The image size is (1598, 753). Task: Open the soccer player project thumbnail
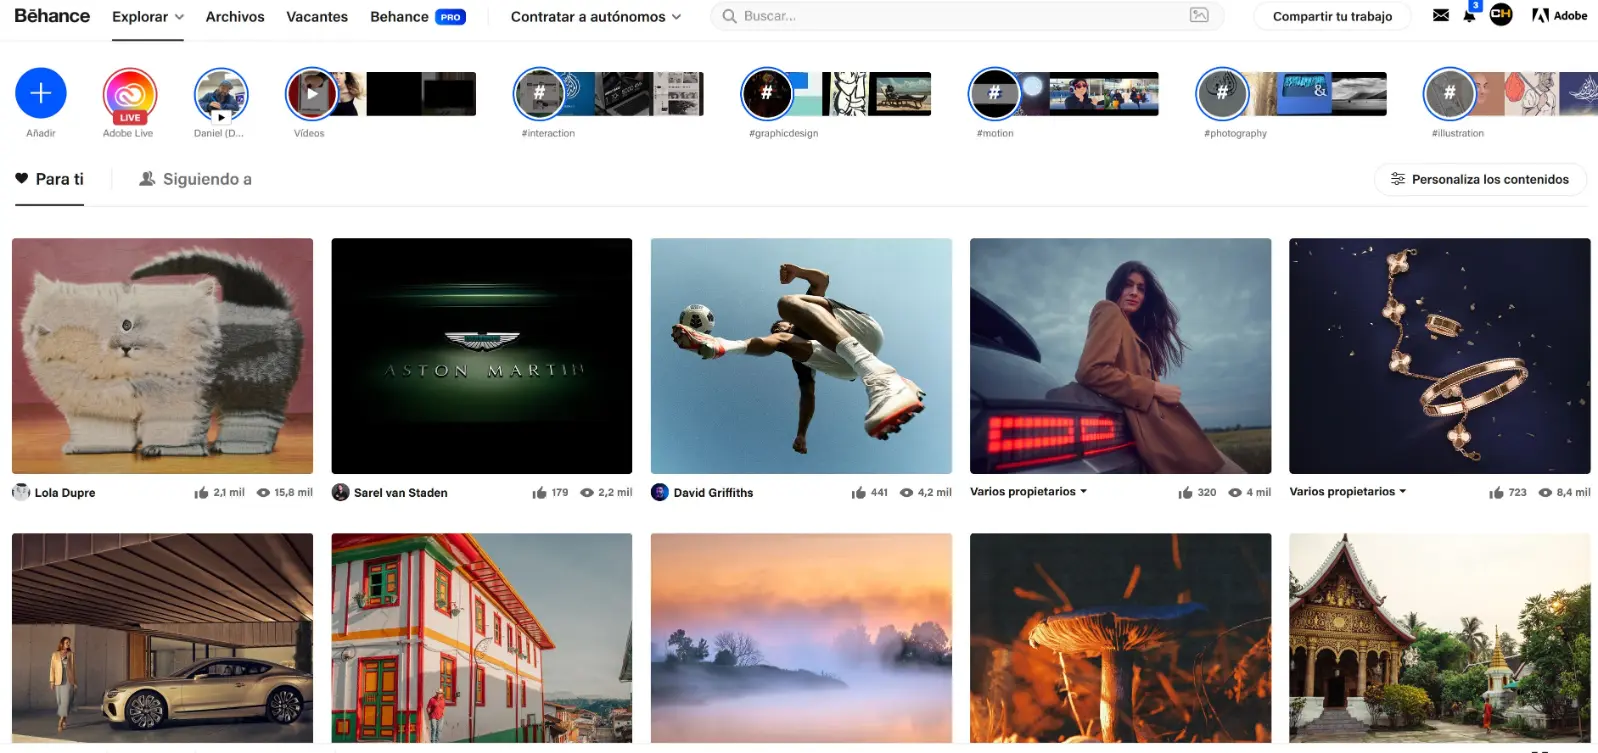click(x=801, y=356)
